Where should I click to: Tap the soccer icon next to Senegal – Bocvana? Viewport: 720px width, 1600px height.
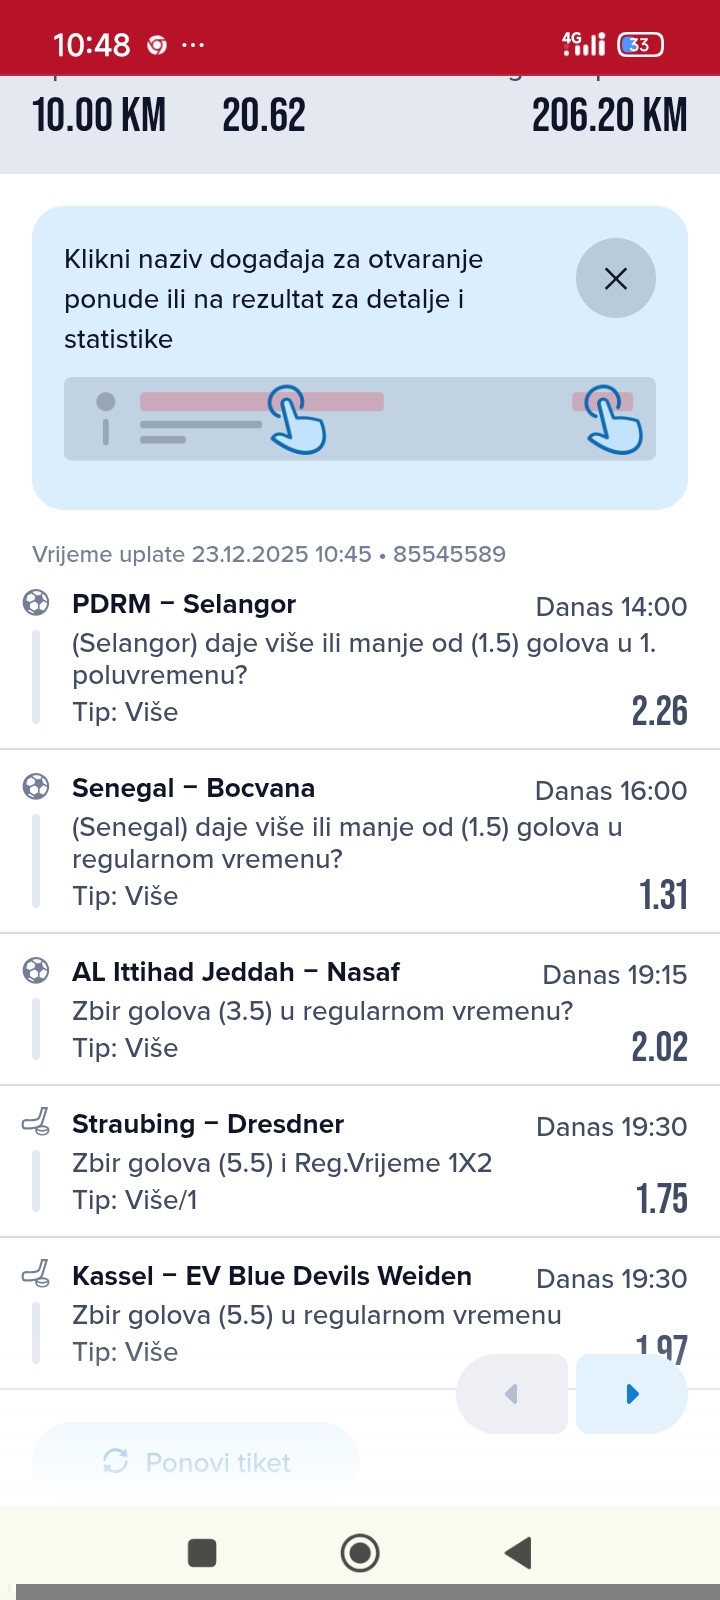click(36, 787)
